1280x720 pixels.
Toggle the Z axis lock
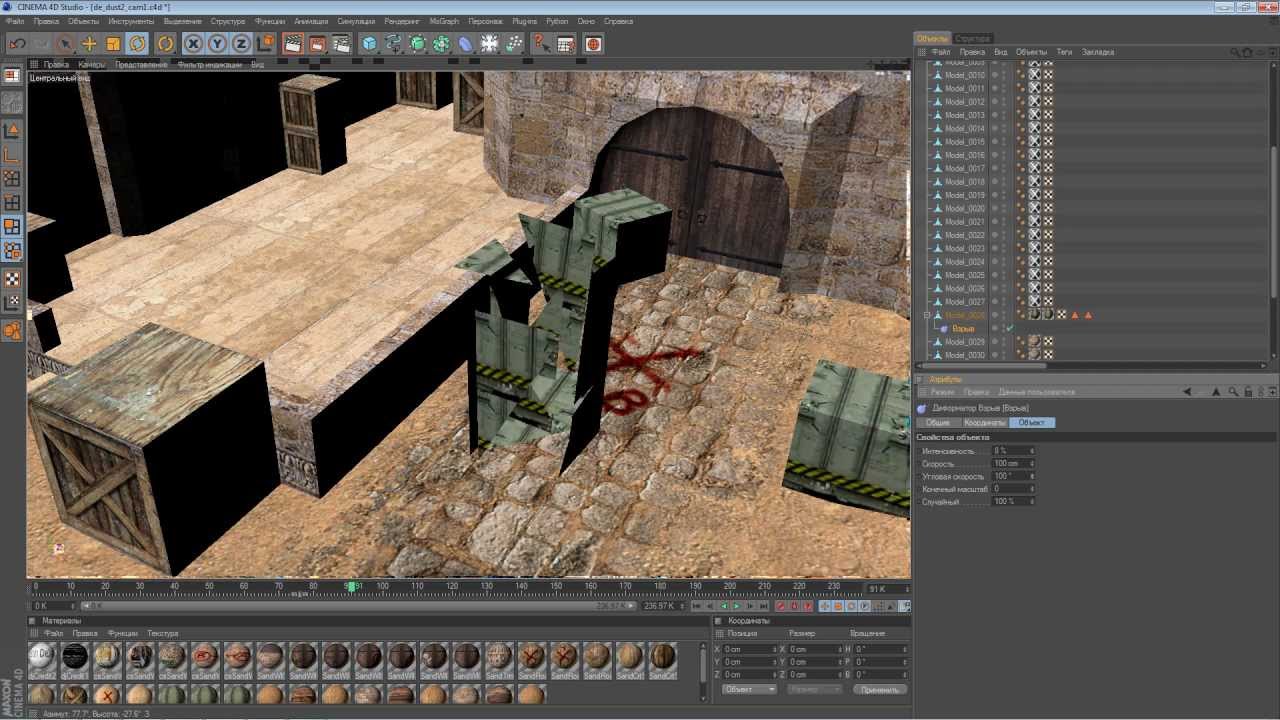[x=241, y=44]
